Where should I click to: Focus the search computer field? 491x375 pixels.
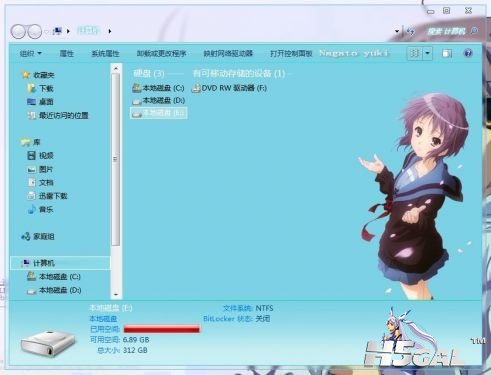[447, 31]
